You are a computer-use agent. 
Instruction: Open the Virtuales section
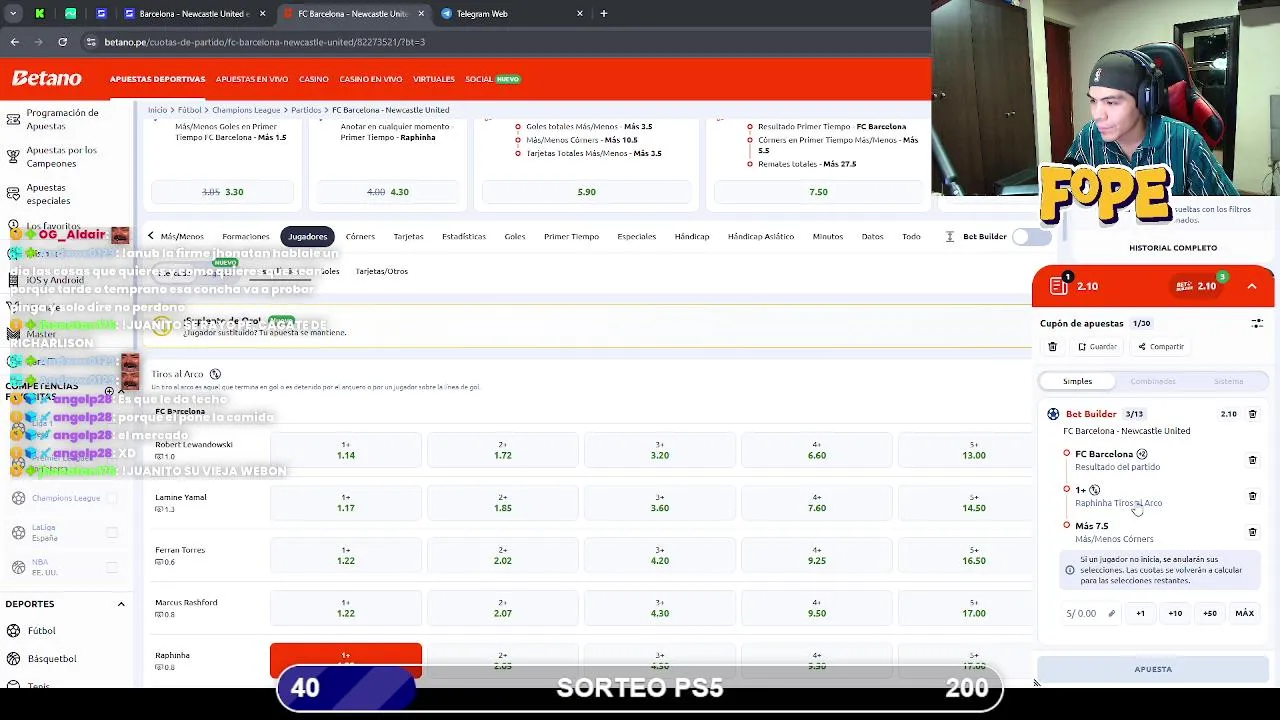tap(433, 79)
